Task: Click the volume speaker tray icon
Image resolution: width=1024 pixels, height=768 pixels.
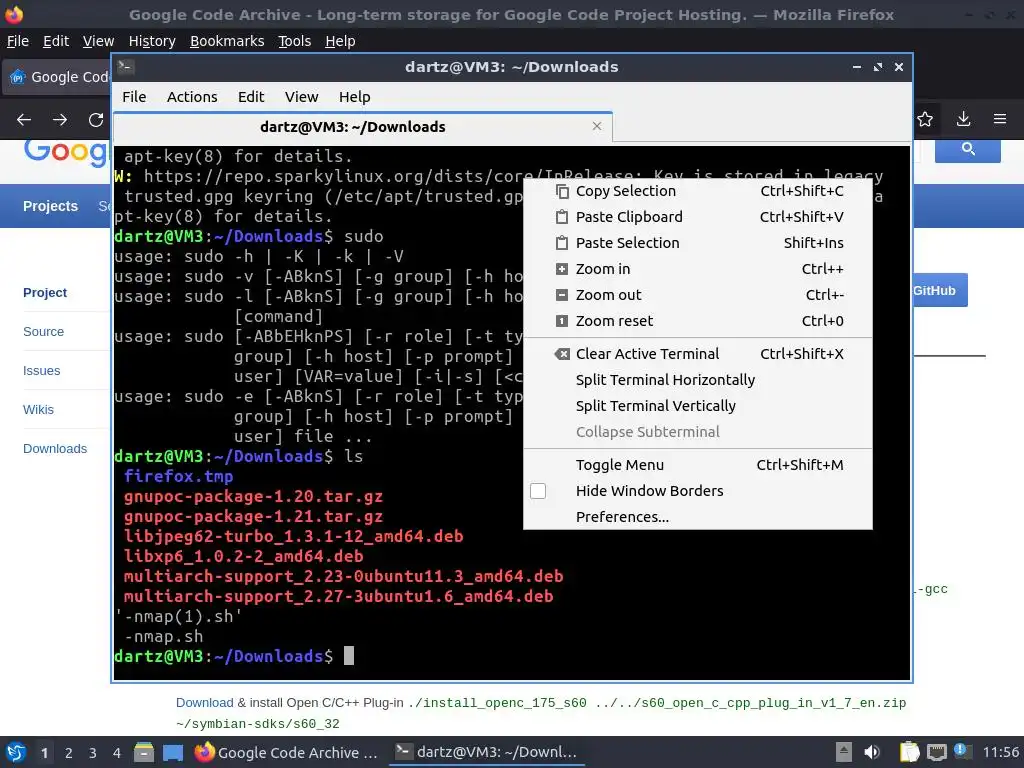Action: pyautogui.click(x=872, y=752)
